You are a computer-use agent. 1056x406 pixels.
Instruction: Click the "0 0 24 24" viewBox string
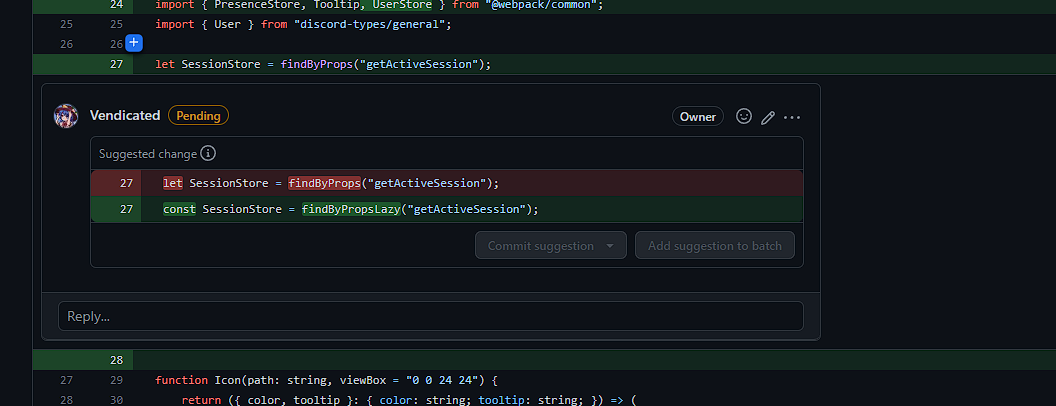pos(442,380)
